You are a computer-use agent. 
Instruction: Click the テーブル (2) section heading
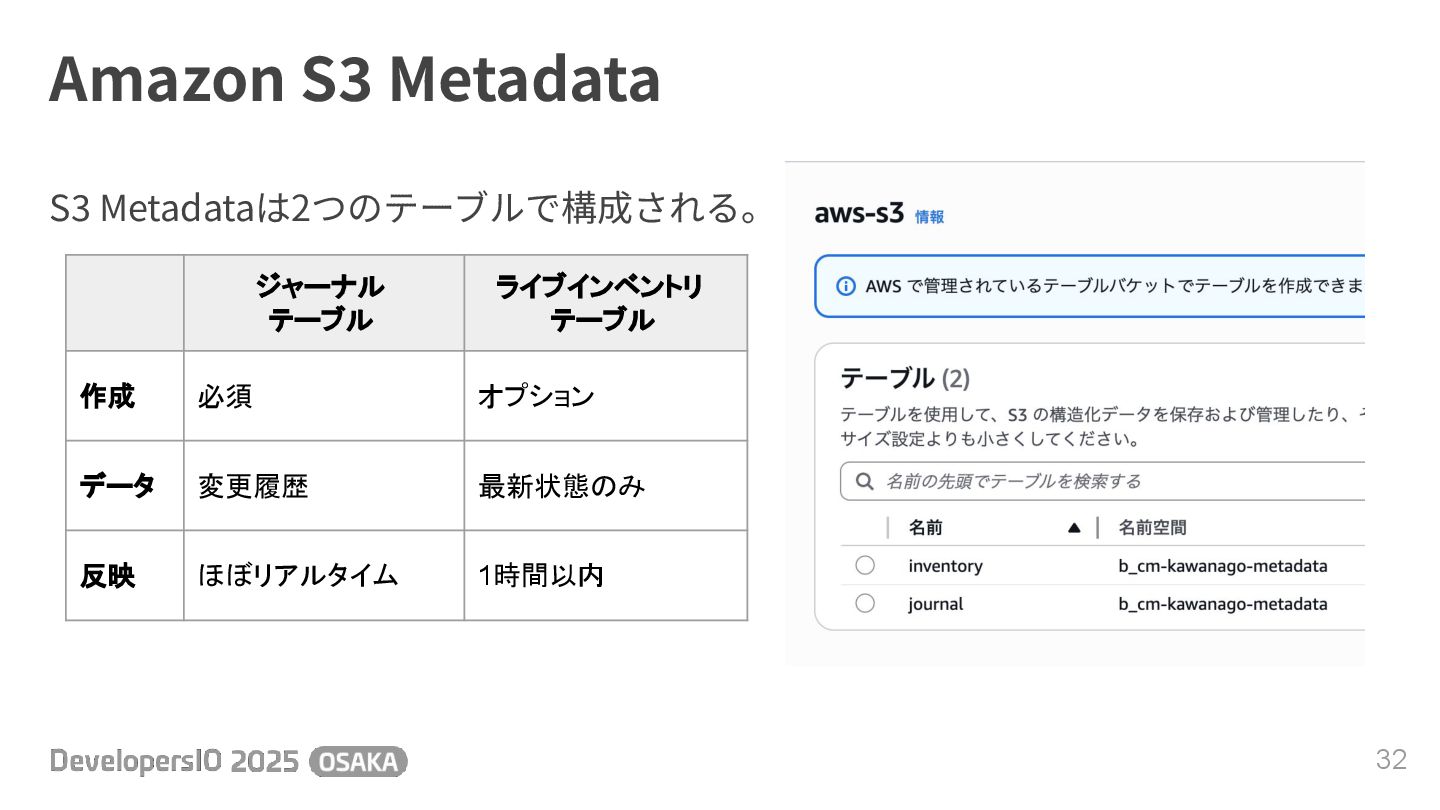[x=905, y=379]
